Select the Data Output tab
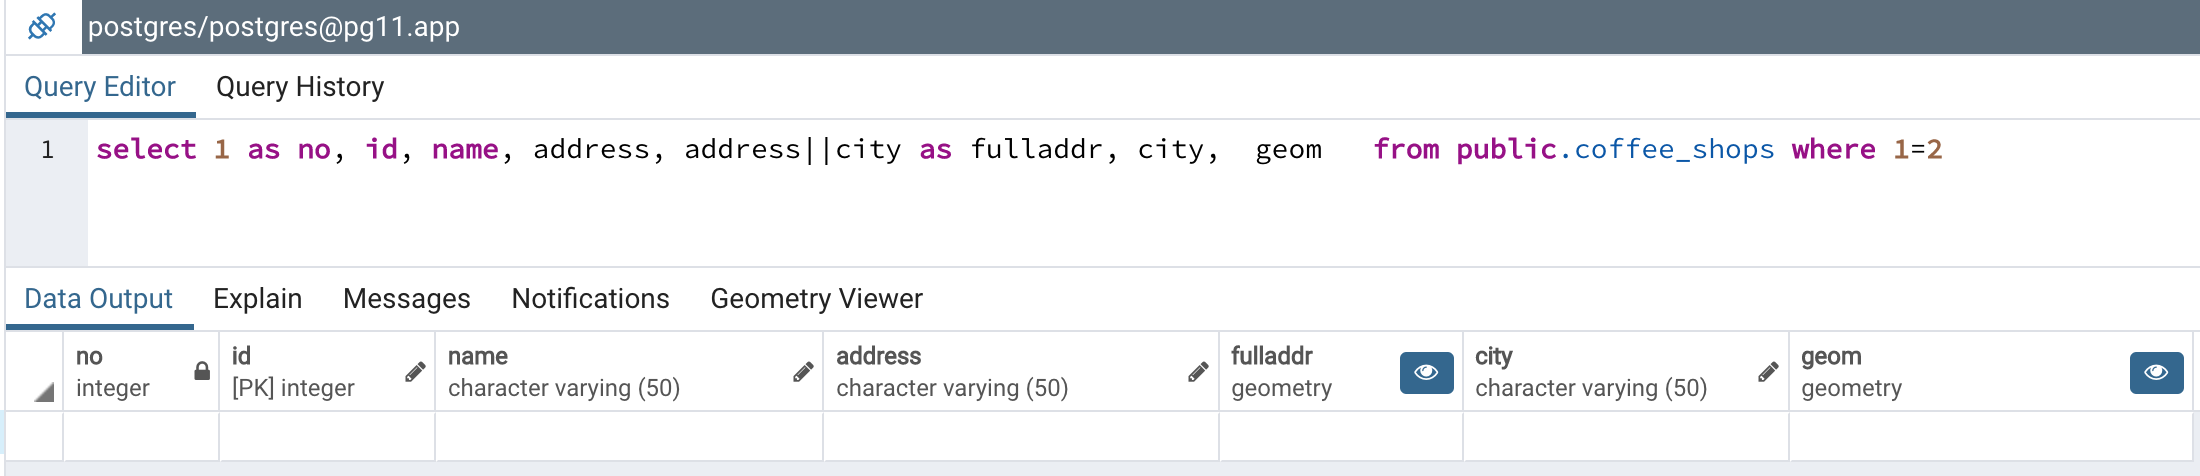Screen dimensions: 2200x476 (x=98, y=299)
